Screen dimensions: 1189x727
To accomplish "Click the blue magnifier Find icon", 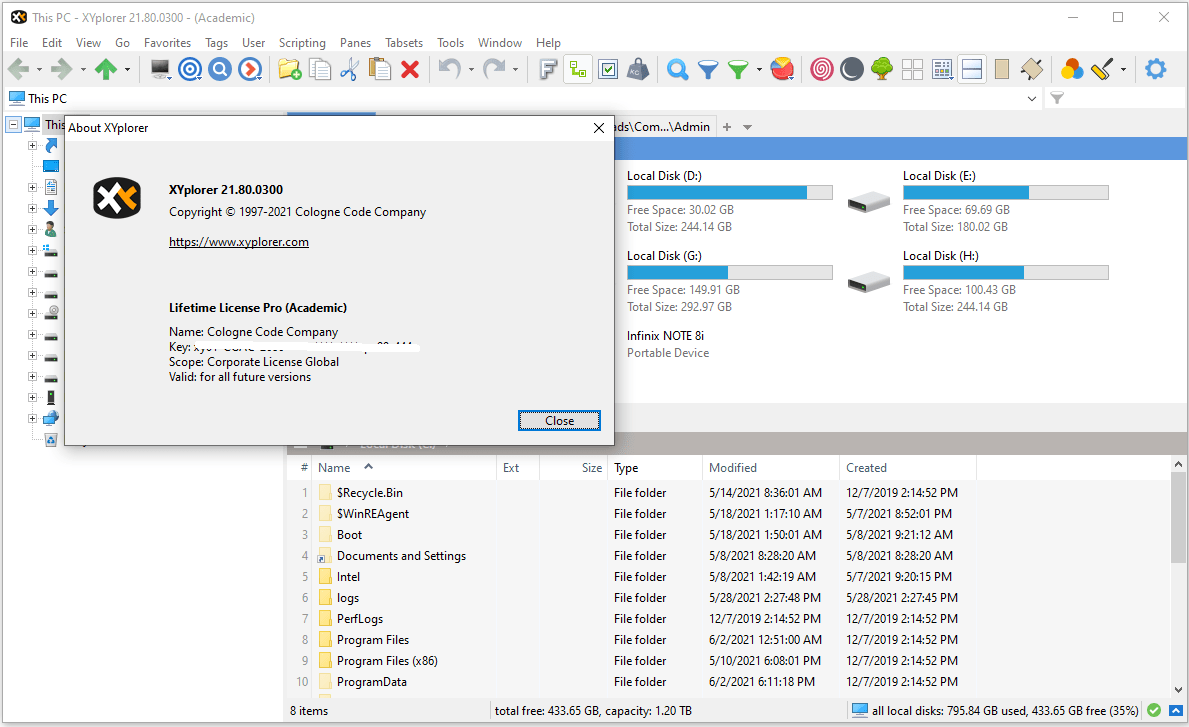I will (220, 70).
